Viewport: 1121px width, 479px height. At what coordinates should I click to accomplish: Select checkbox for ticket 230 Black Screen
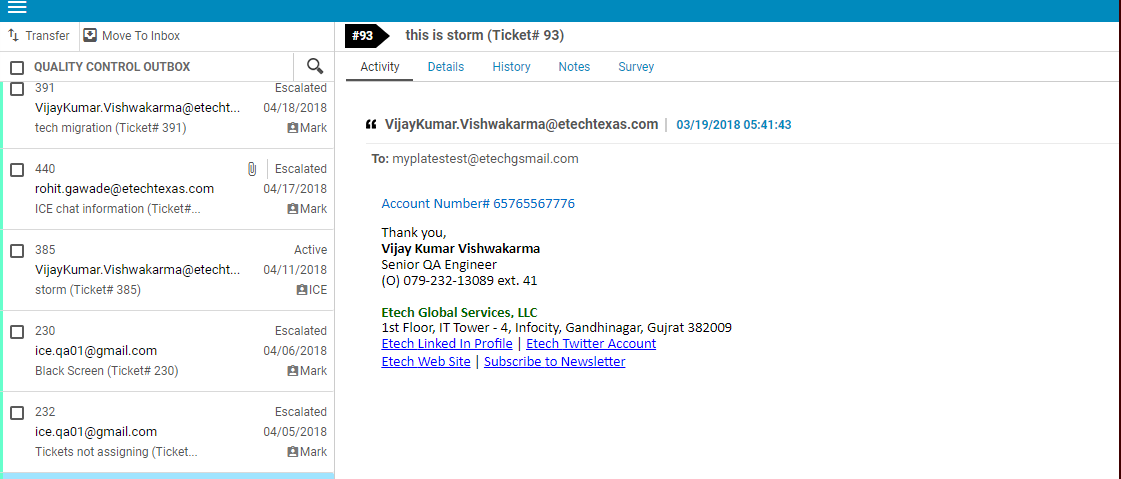[17, 332]
